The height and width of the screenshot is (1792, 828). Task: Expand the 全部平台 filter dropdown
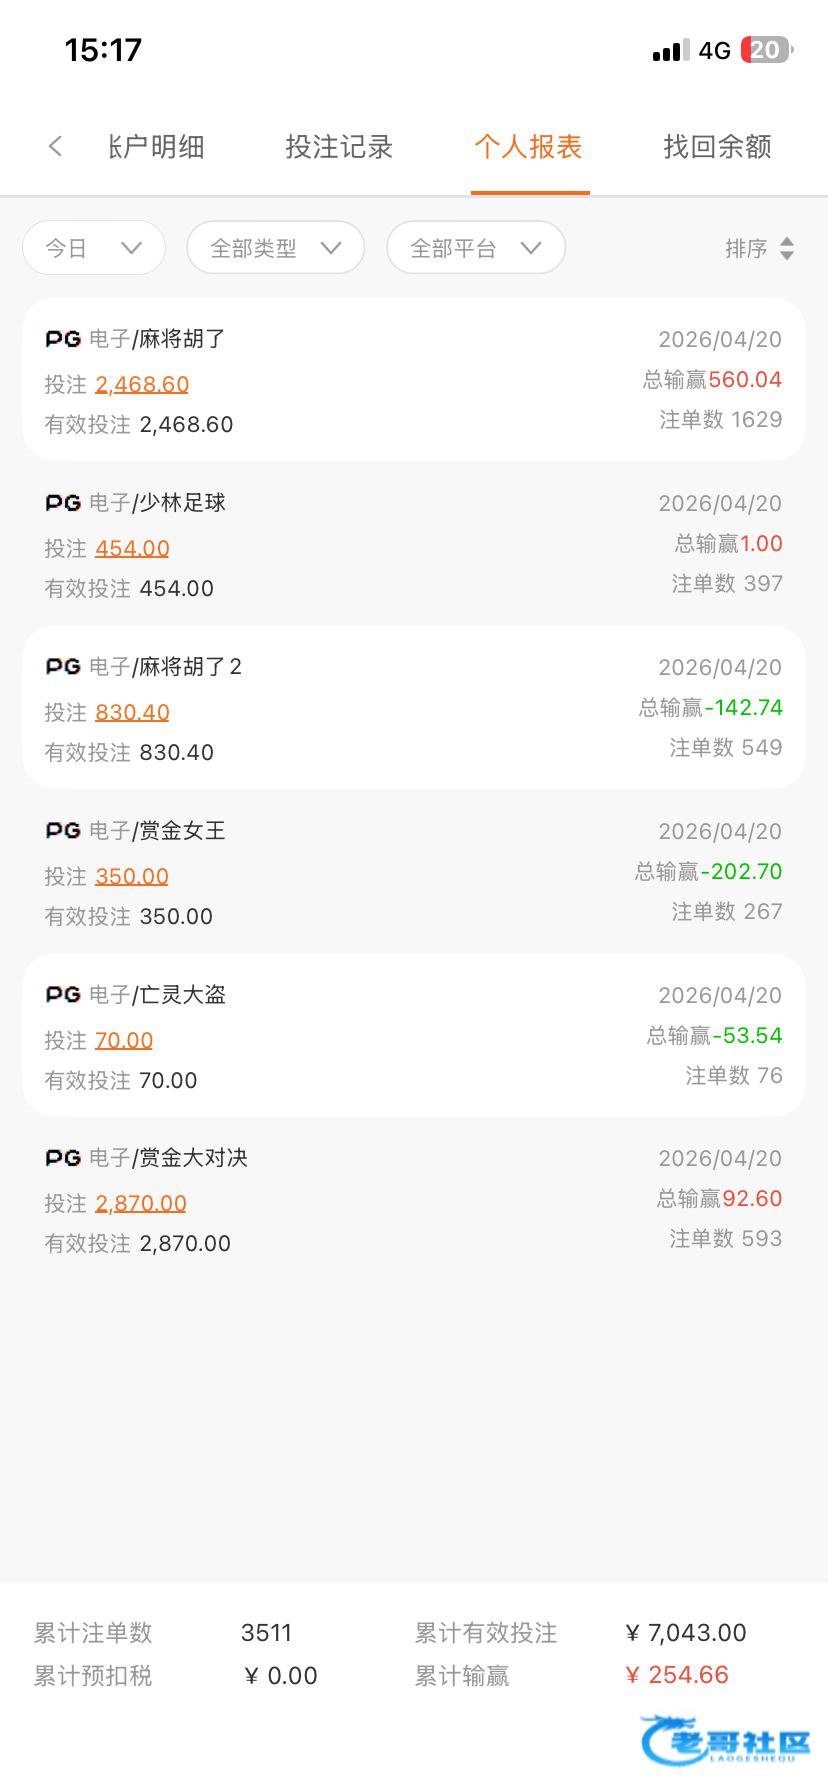click(x=476, y=248)
